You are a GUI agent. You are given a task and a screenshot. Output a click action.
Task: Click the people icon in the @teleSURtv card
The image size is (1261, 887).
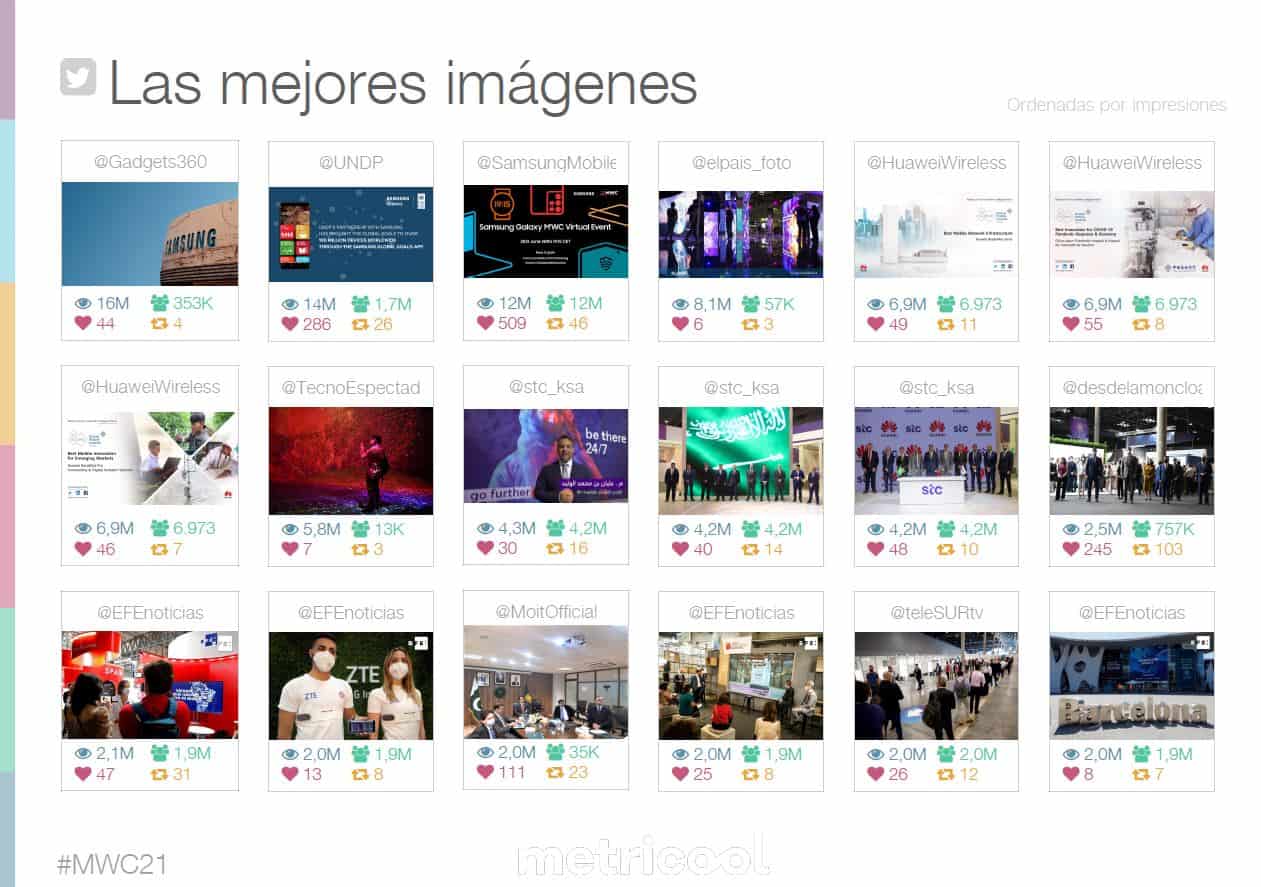pos(945,753)
